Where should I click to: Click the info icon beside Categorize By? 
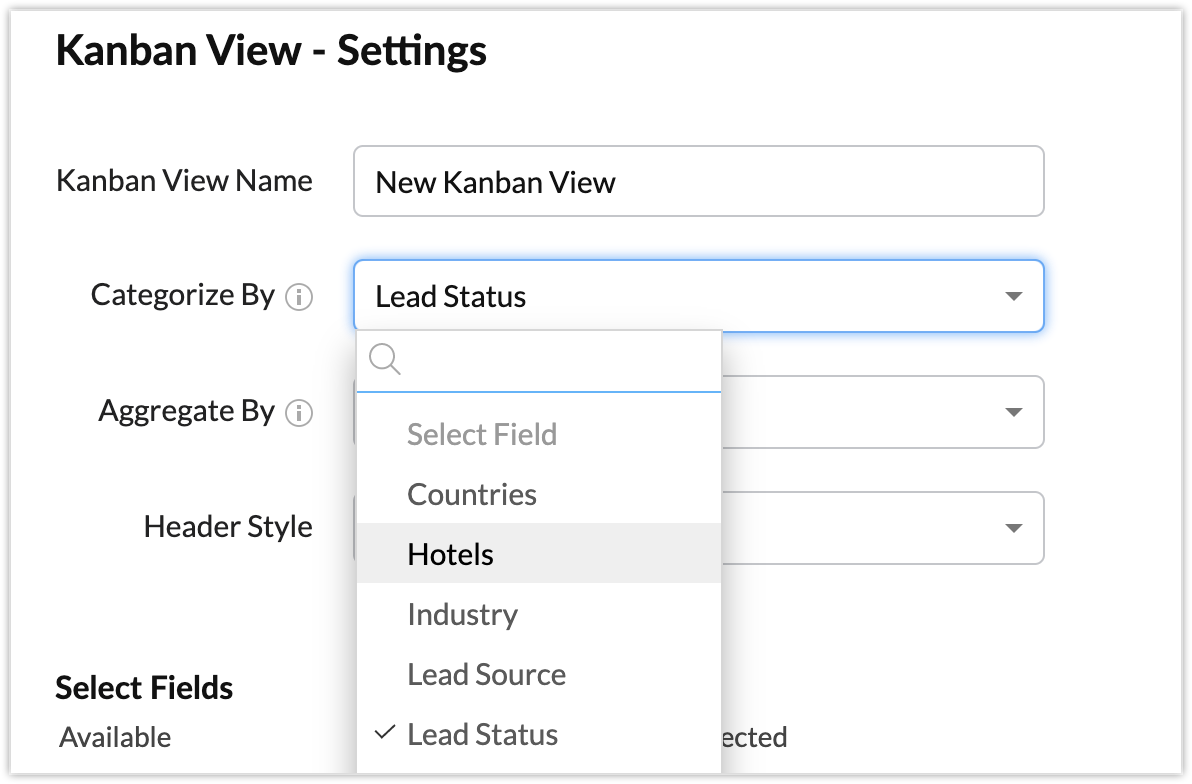[299, 297]
